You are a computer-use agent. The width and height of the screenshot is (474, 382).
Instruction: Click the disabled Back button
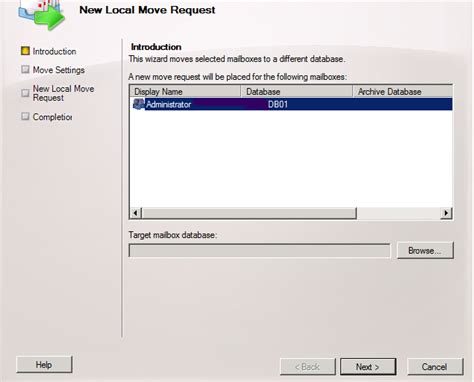tap(307, 367)
